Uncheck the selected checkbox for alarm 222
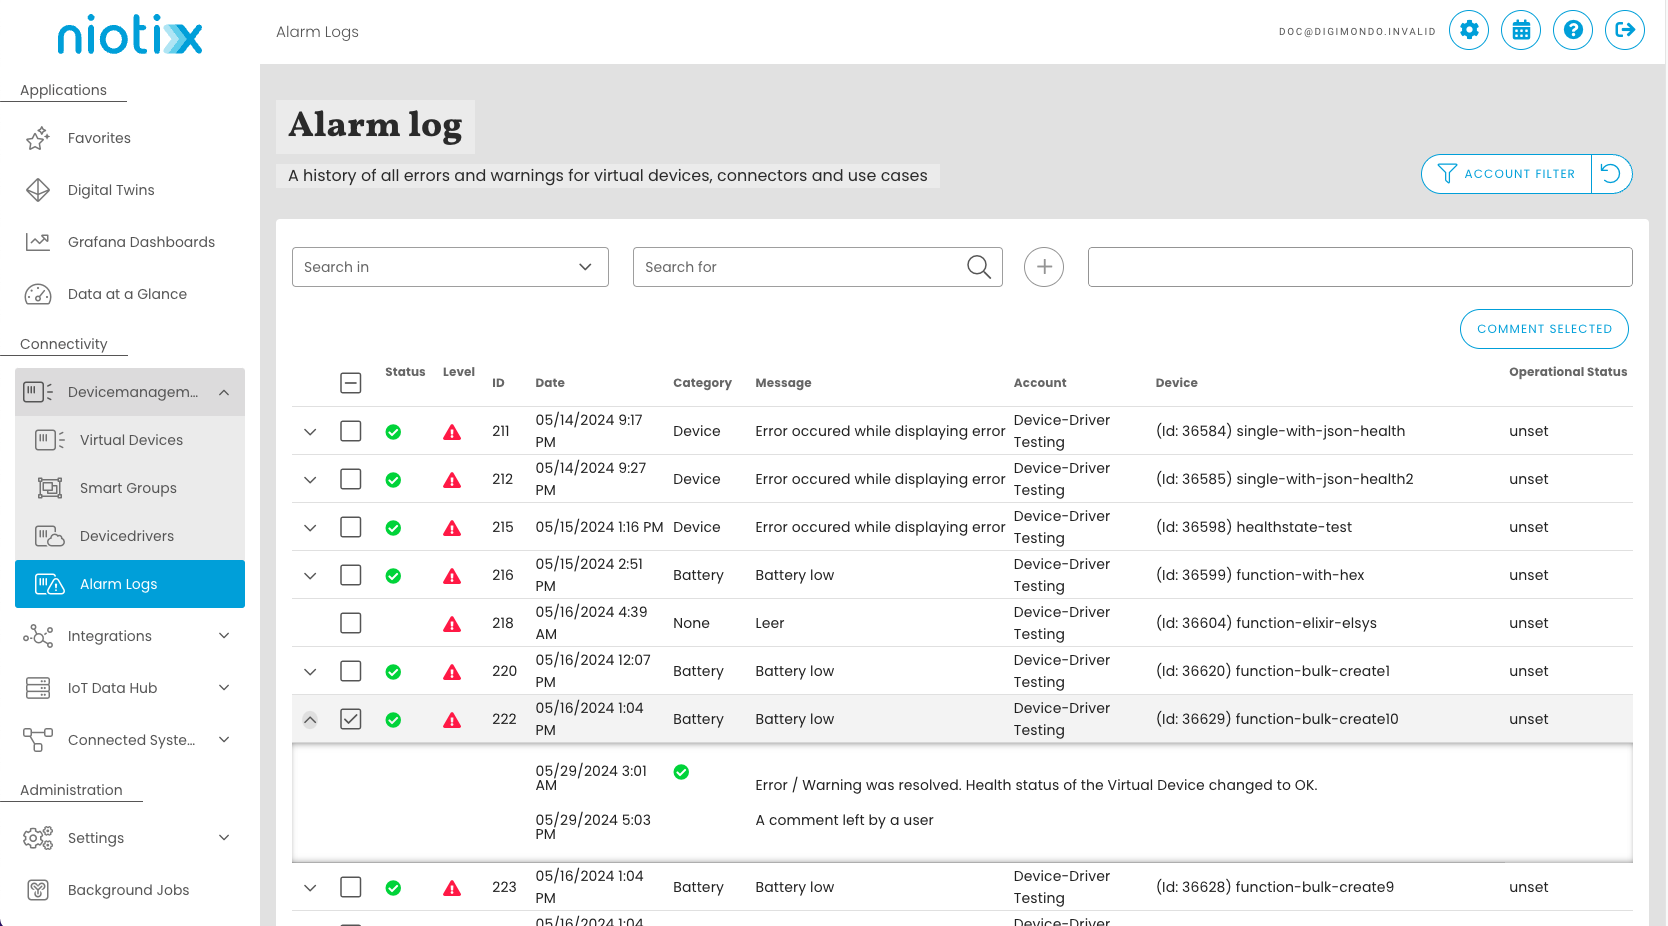The height and width of the screenshot is (926, 1668). point(351,719)
